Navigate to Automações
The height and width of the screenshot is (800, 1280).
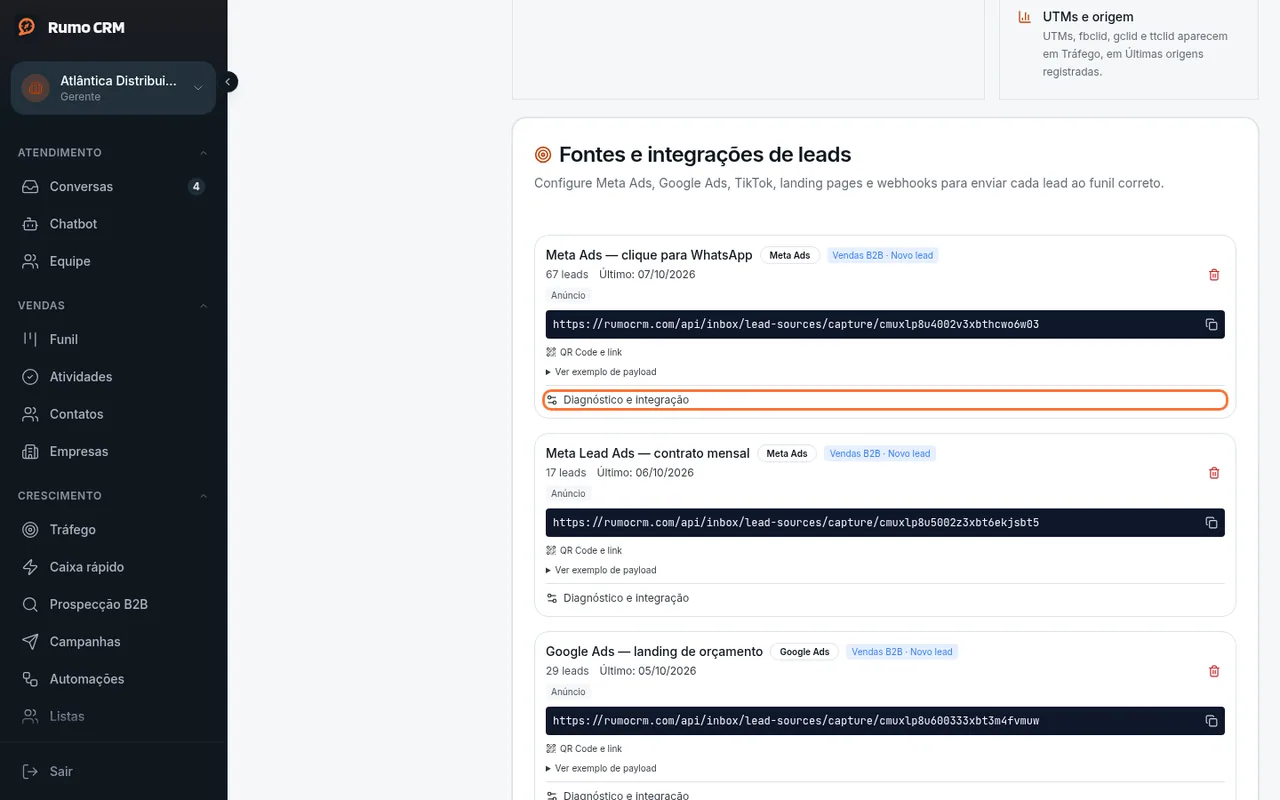click(113, 679)
